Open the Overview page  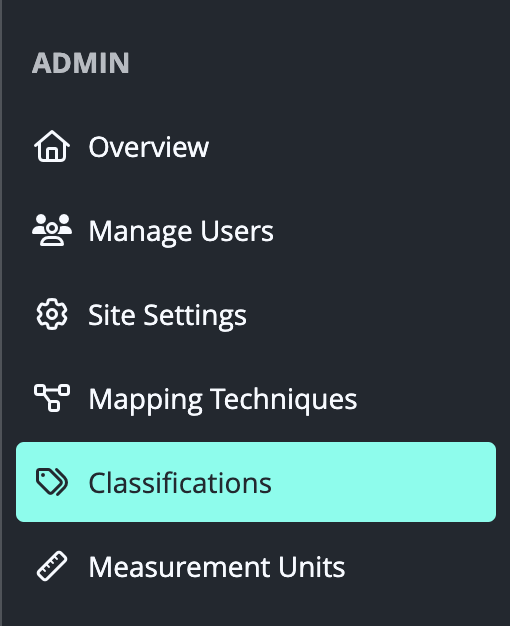[x=256, y=147]
